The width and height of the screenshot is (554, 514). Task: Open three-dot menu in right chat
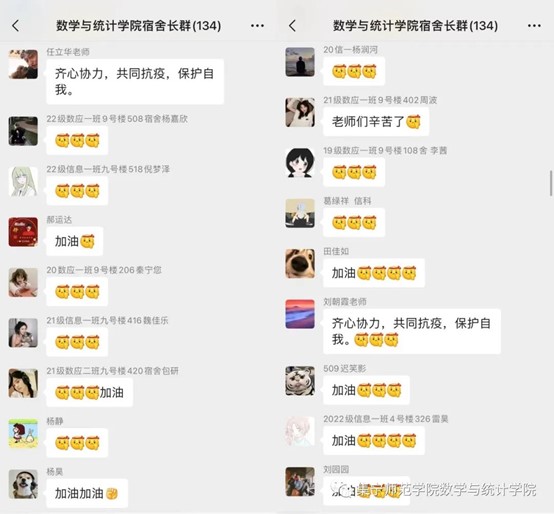pyautogui.click(x=534, y=26)
